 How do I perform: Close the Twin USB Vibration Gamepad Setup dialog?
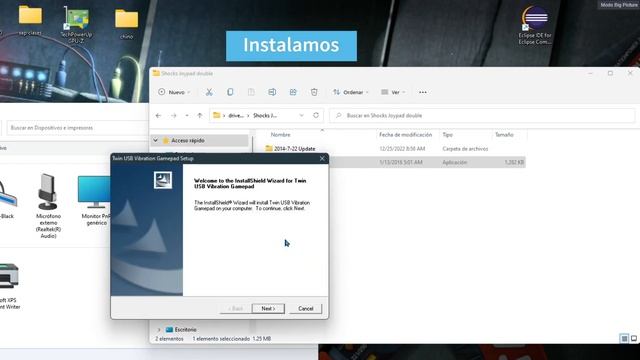[322, 158]
